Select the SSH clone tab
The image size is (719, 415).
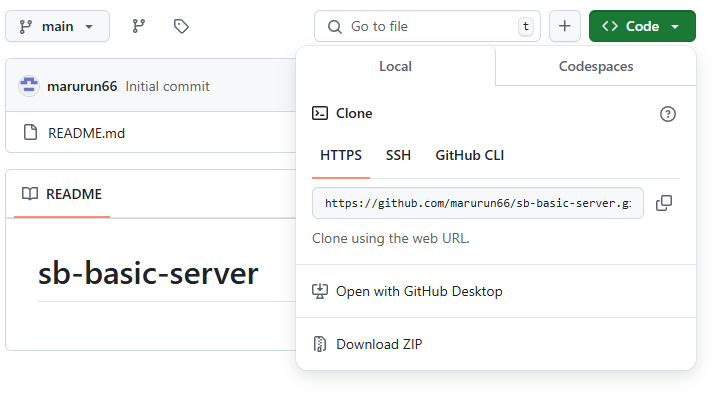point(398,155)
